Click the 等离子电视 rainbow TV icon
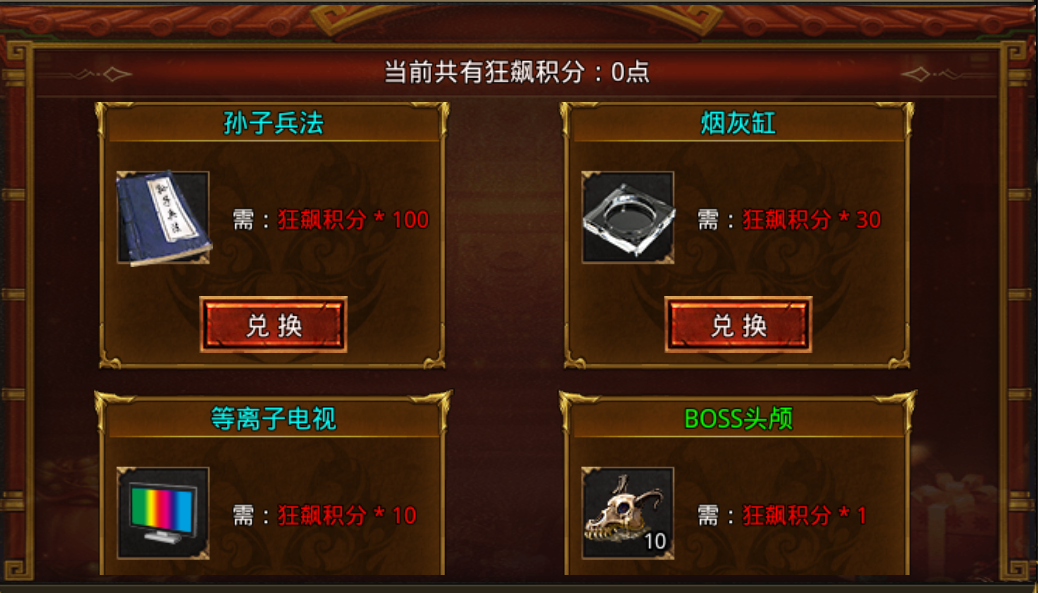Screen dimensions: 1038x593 point(164,514)
